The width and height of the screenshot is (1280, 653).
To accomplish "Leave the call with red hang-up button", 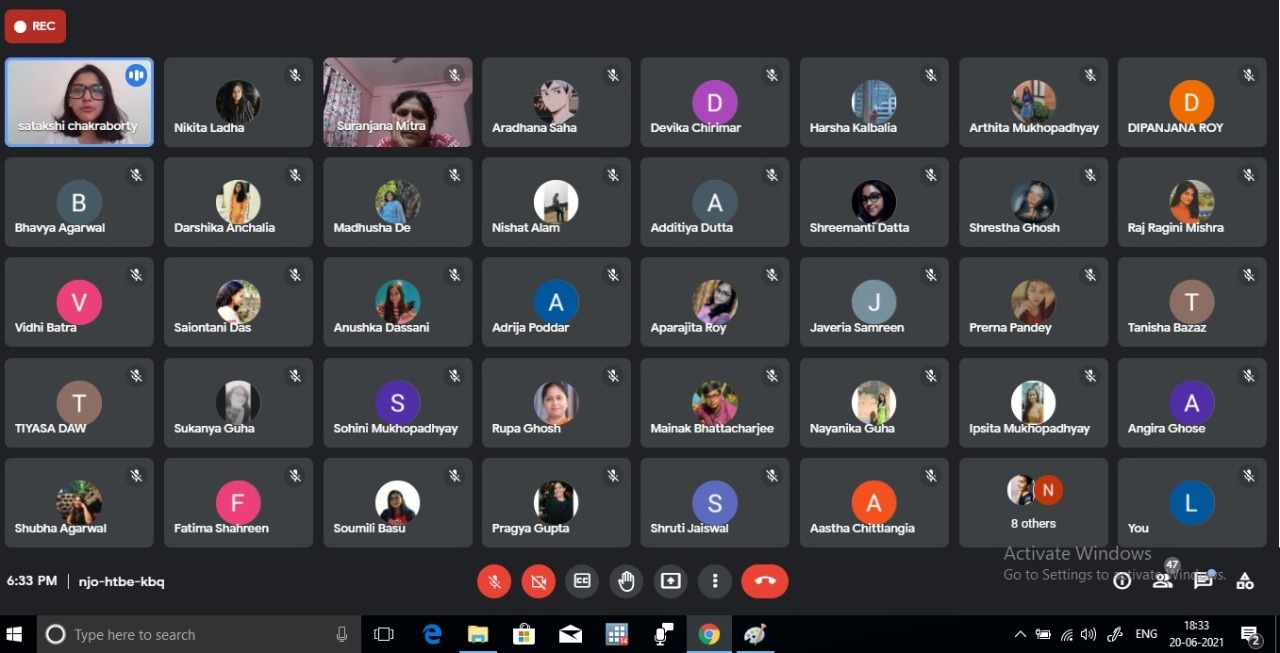I will click(765, 581).
